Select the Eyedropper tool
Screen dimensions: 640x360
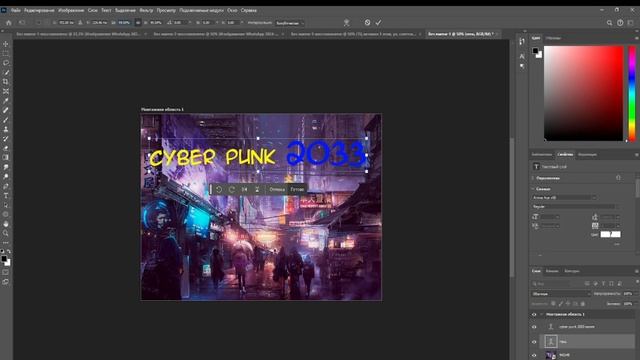6,101
